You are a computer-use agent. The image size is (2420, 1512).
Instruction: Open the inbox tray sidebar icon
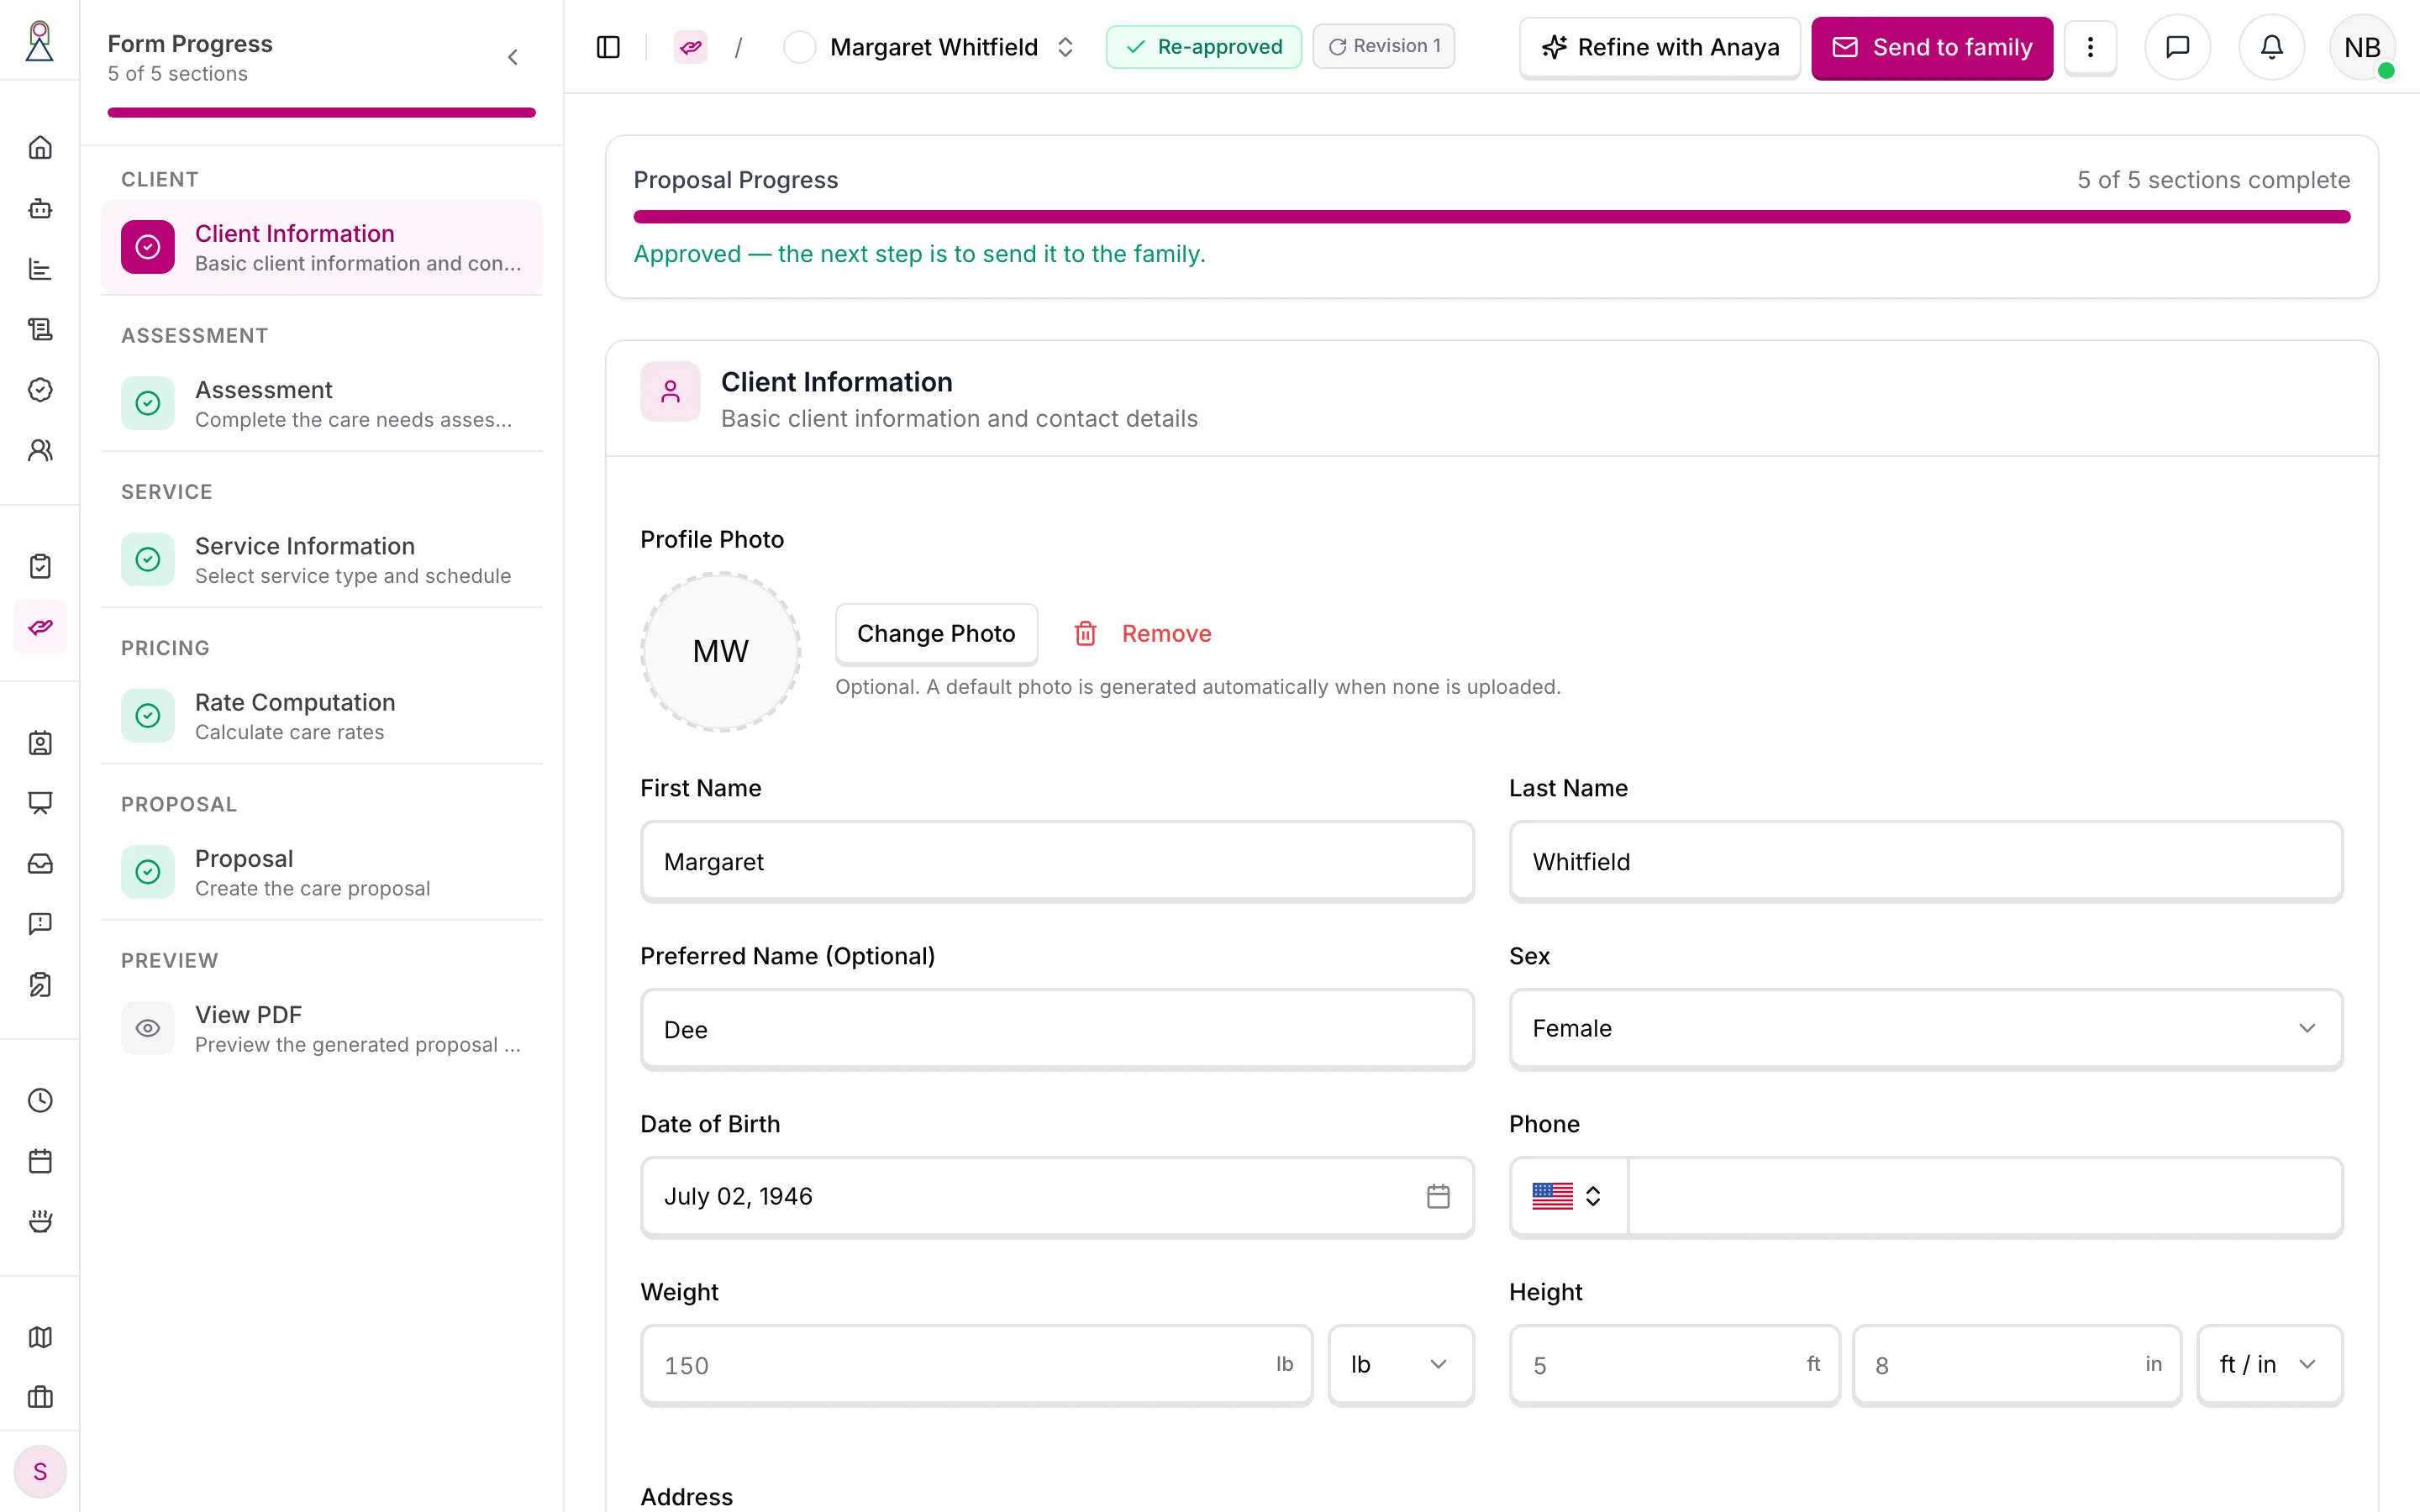point(40,863)
